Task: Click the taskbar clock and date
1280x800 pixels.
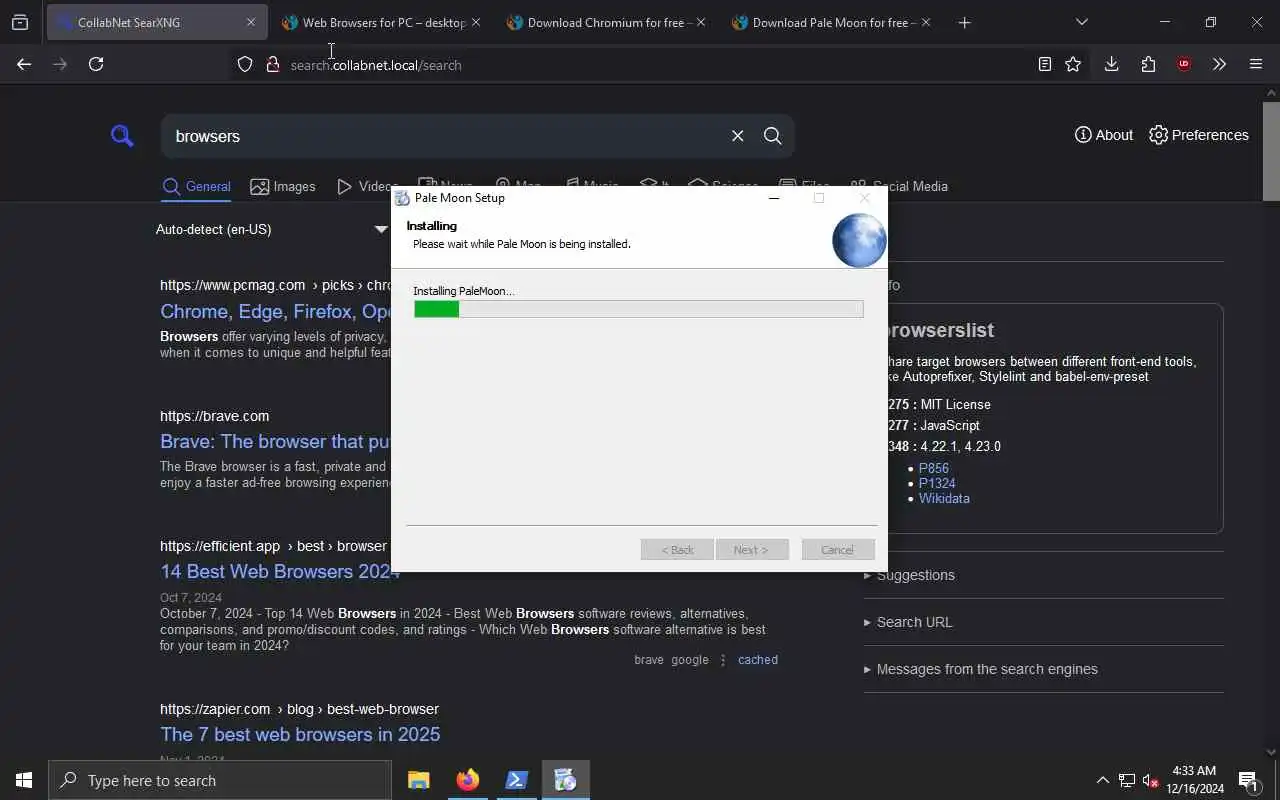Action: (x=1194, y=780)
